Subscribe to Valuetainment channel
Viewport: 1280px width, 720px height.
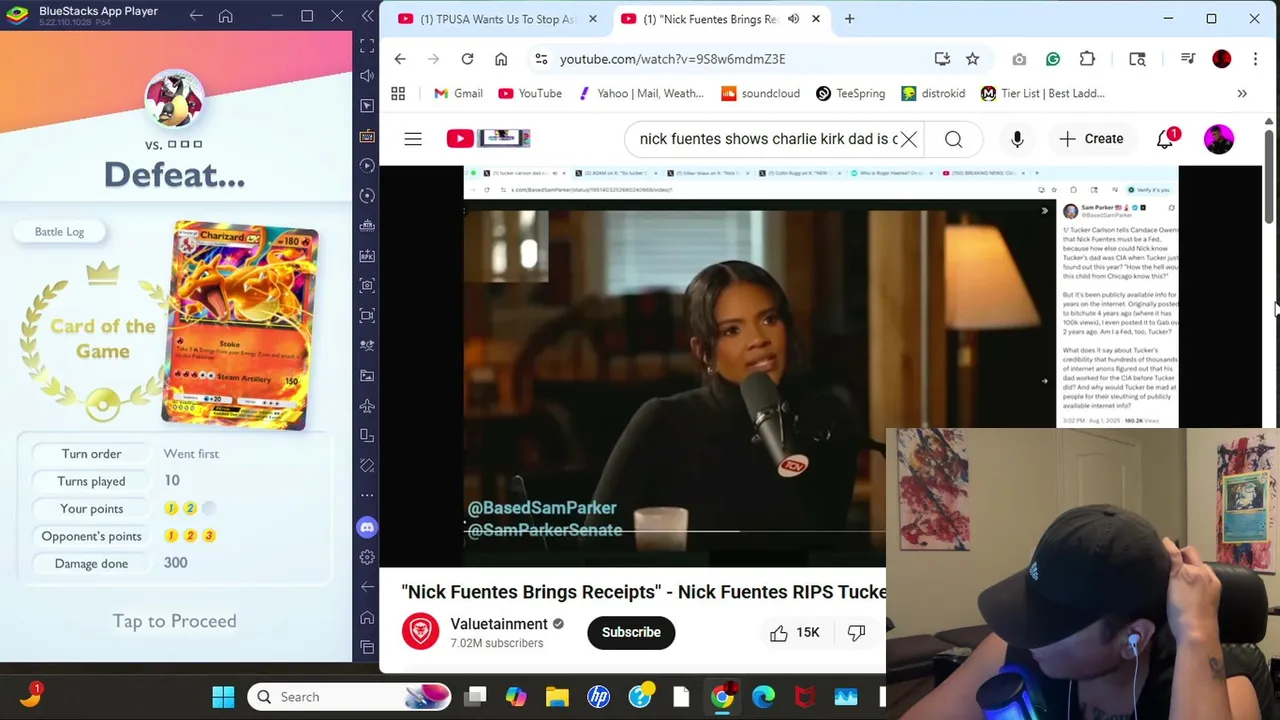tap(631, 632)
